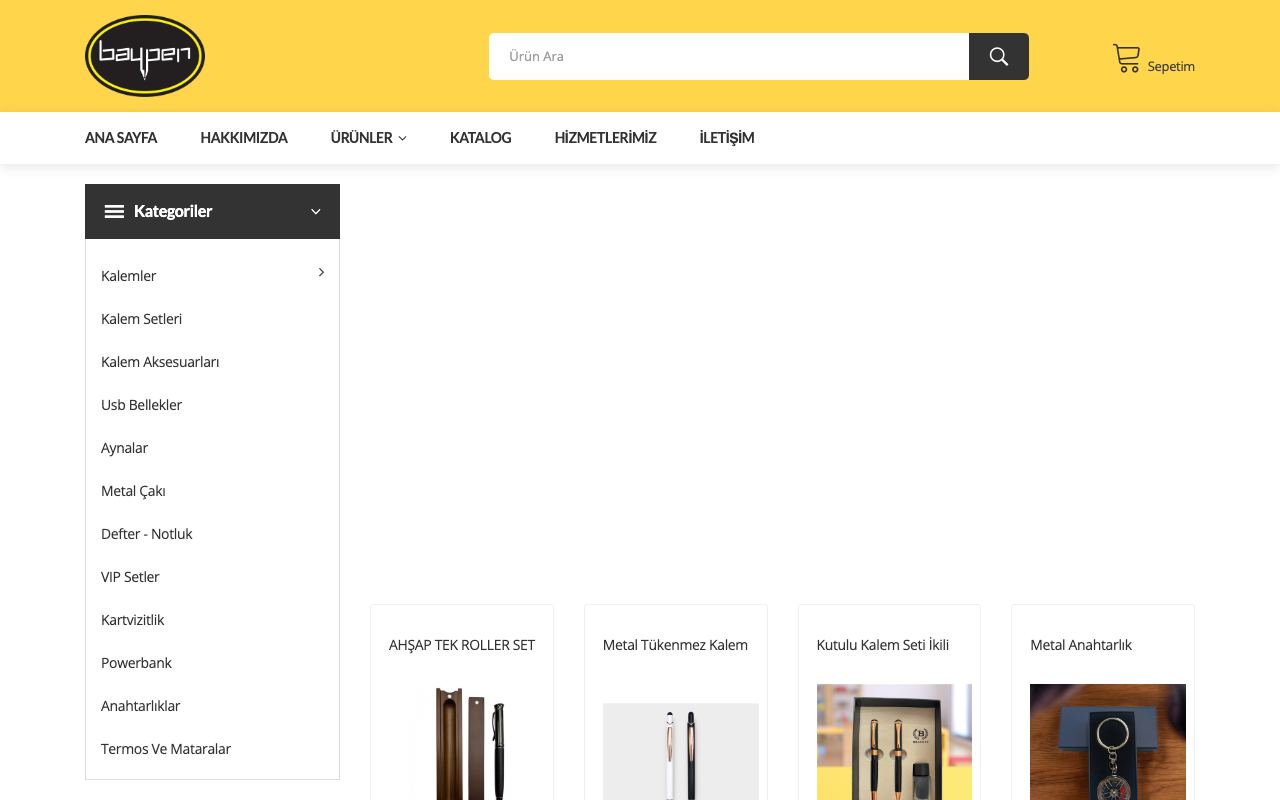Viewport: 1280px width, 800px height.
Task: Select Hakkımızda in the navigation bar
Action: pos(244,138)
